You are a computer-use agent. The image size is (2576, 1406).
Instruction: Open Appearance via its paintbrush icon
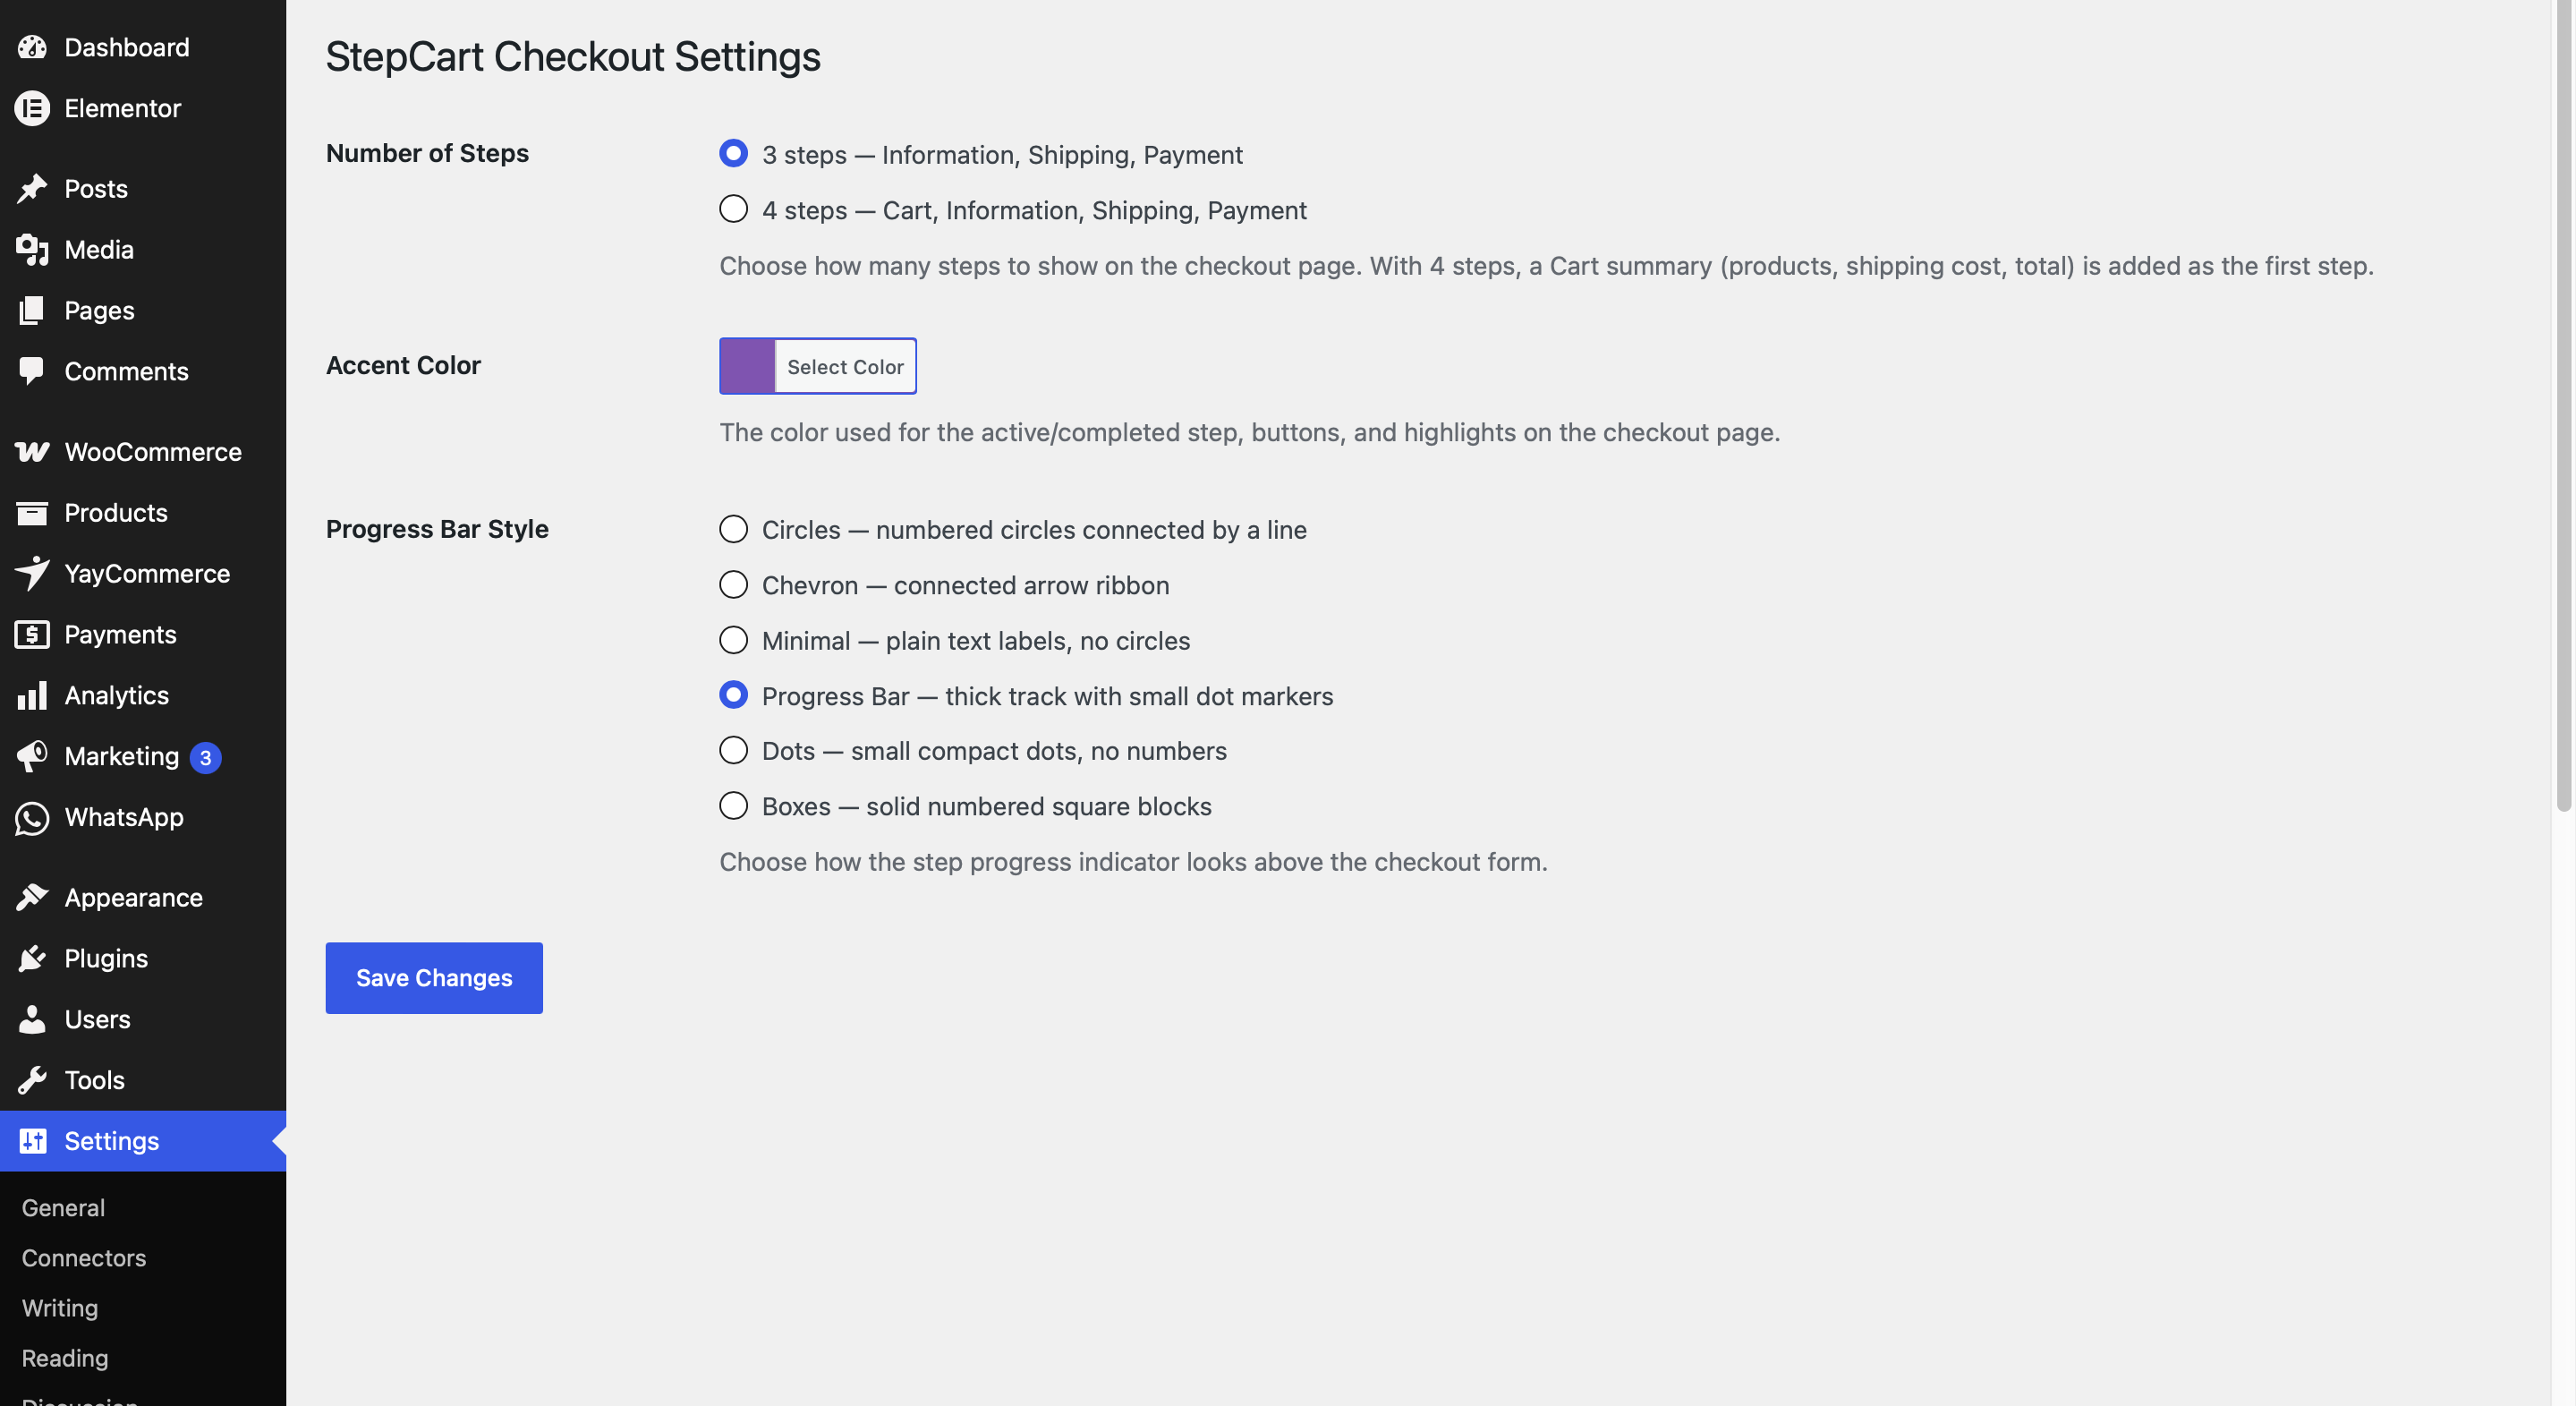point(32,897)
